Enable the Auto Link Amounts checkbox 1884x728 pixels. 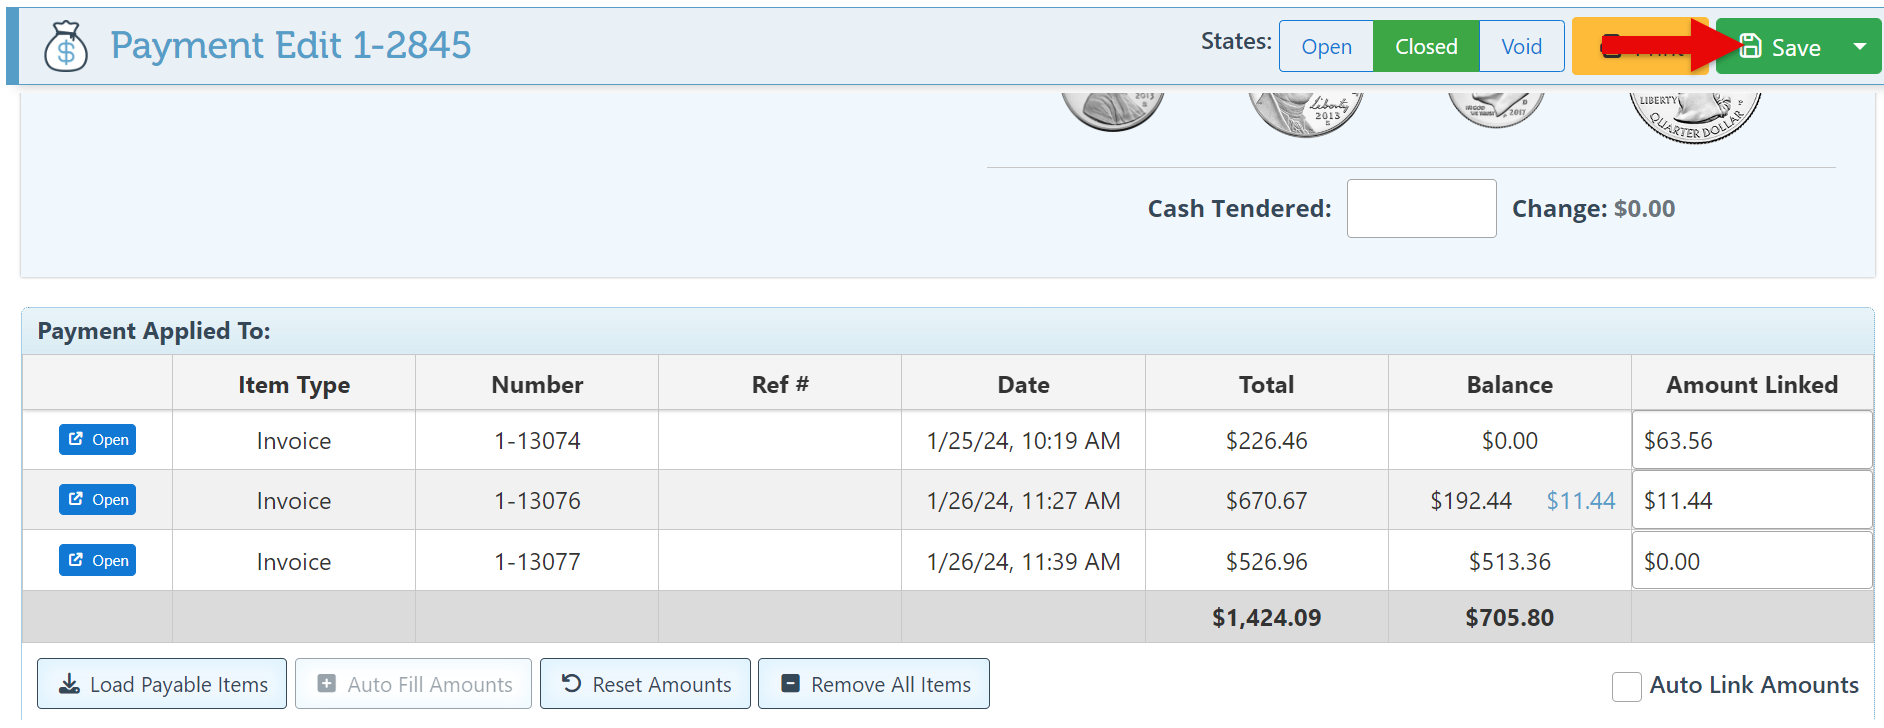[x=1627, y=686]
